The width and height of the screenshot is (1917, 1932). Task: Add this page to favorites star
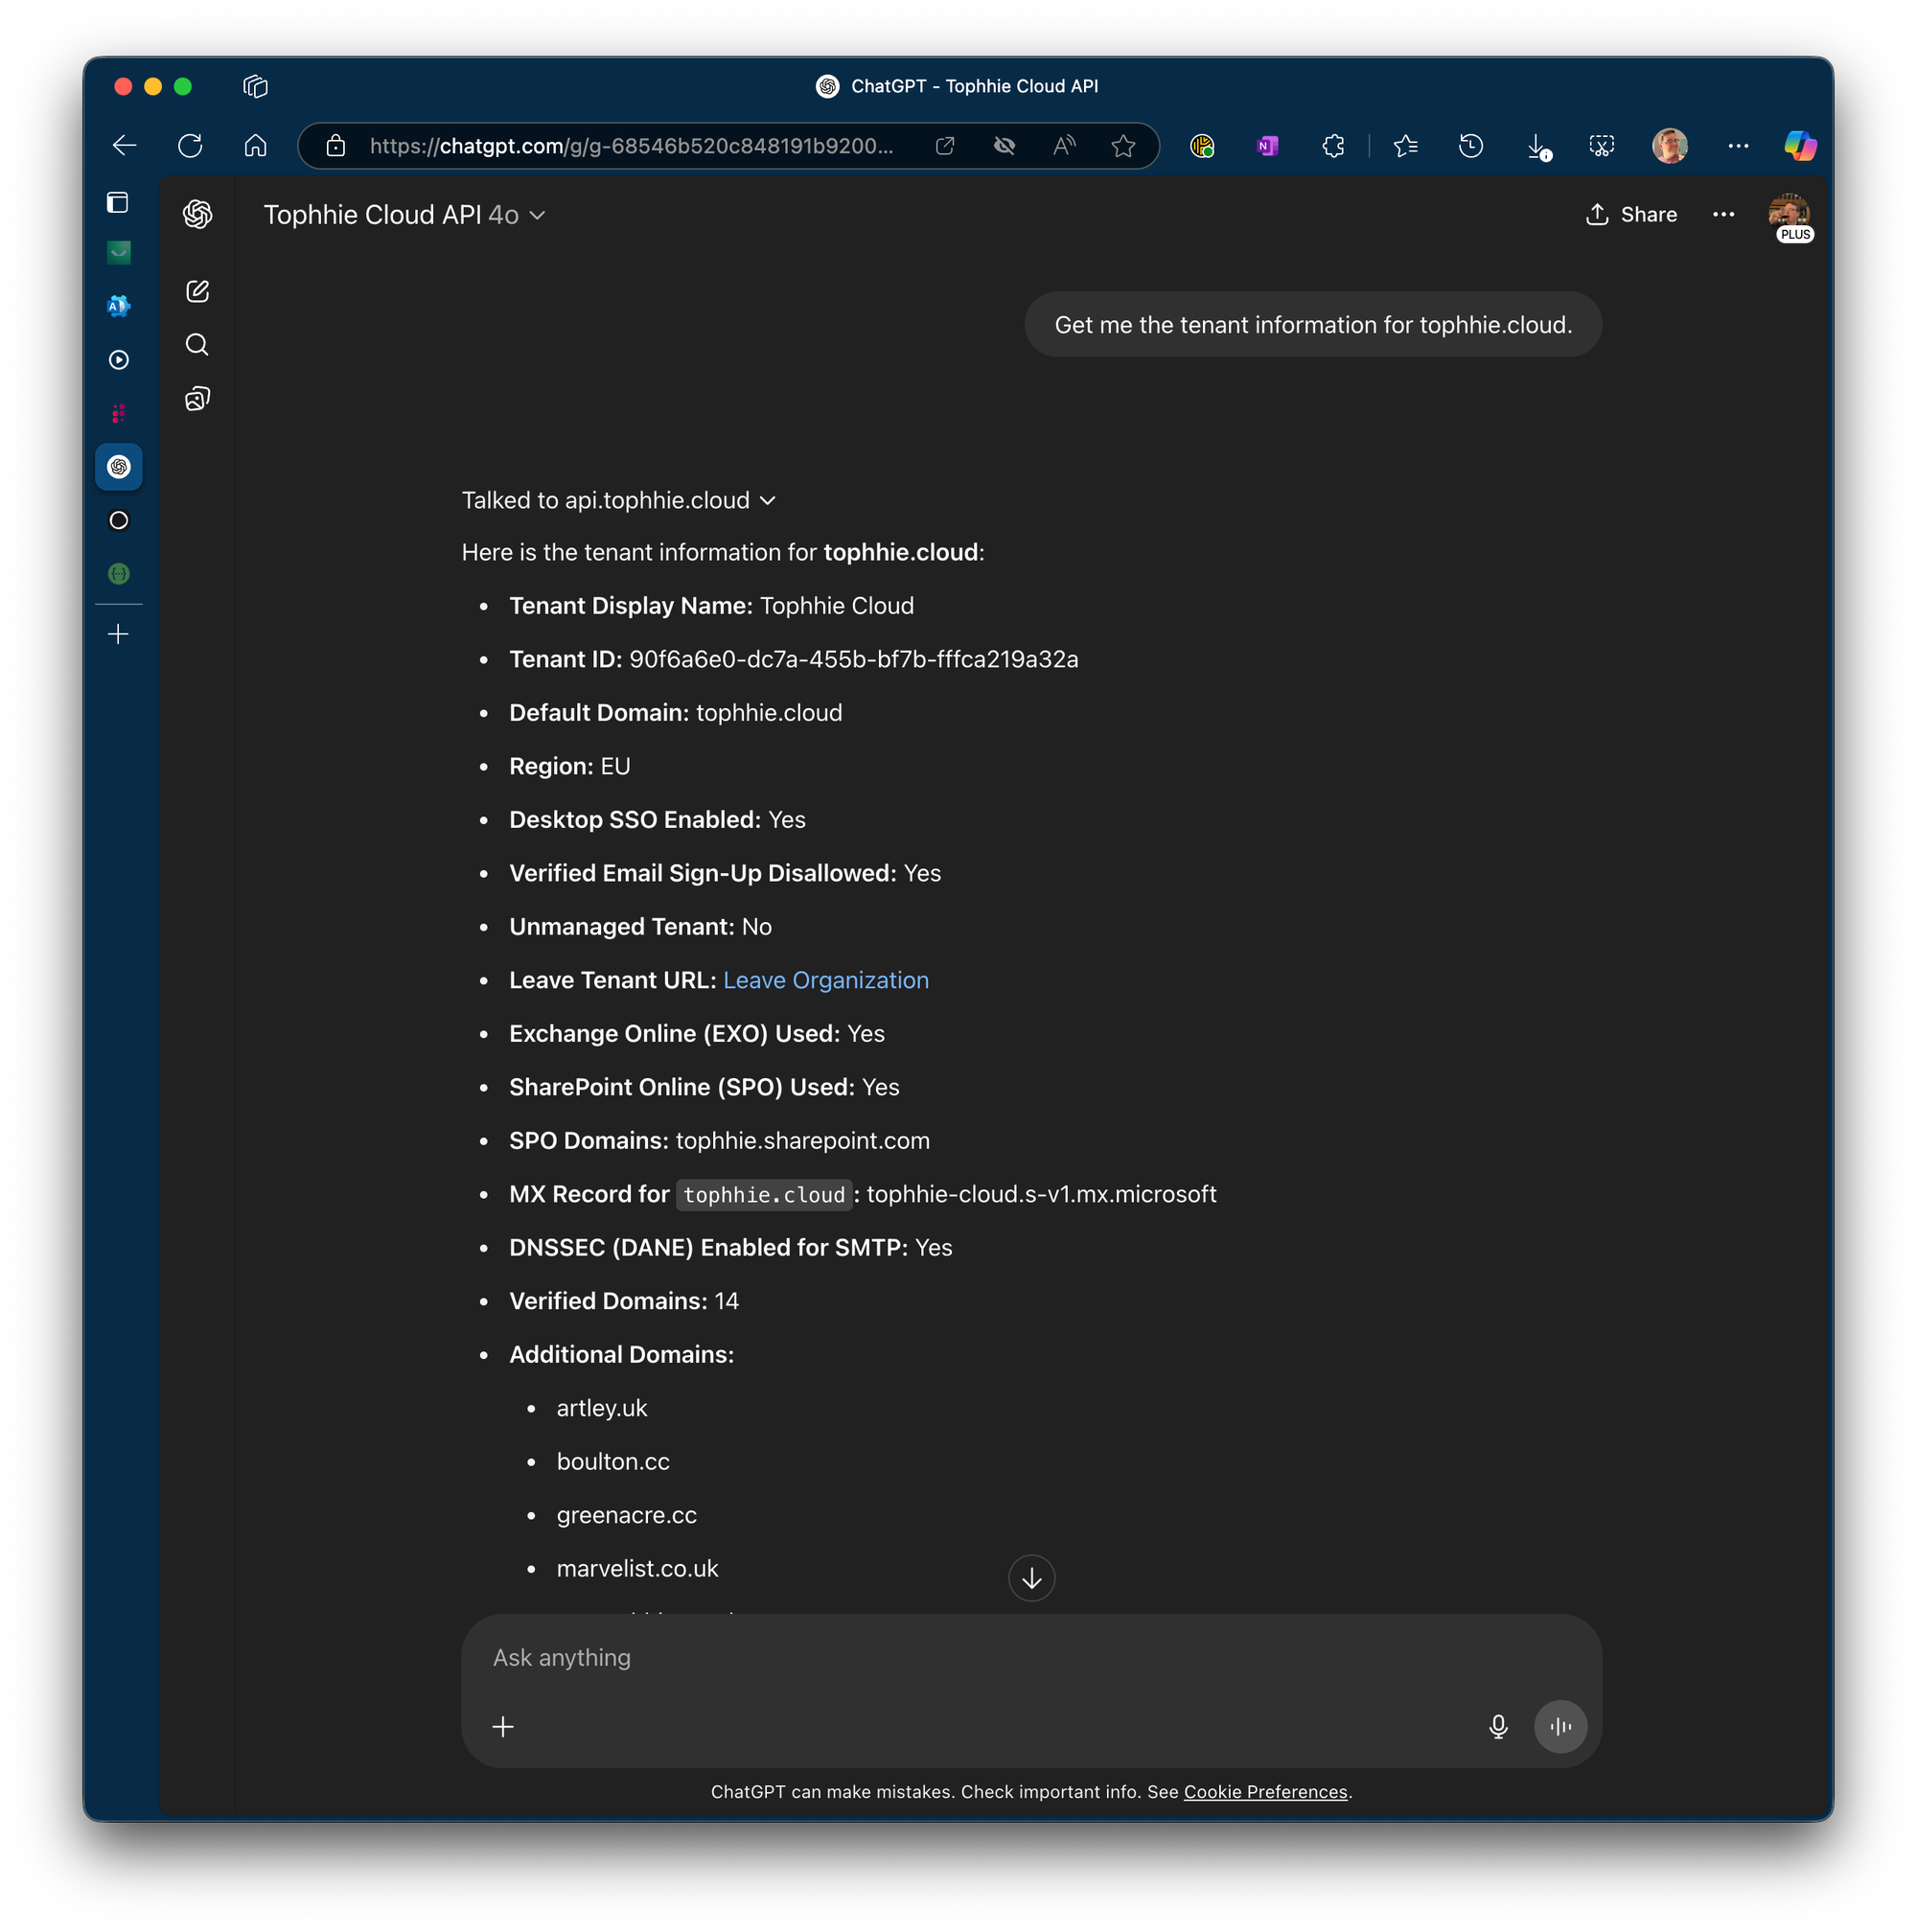tap(1123, 146)
